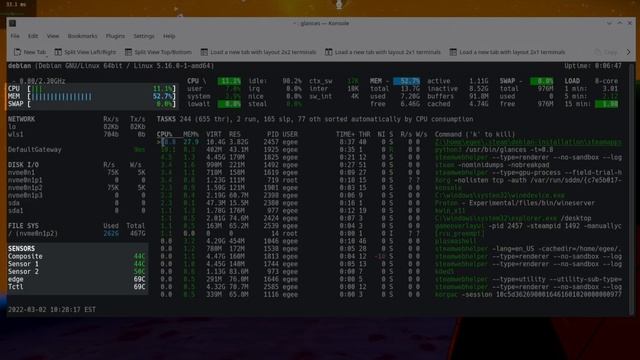Click the FILE SYS section header
This screenshot has height=360, width=640.
point(23,226)
